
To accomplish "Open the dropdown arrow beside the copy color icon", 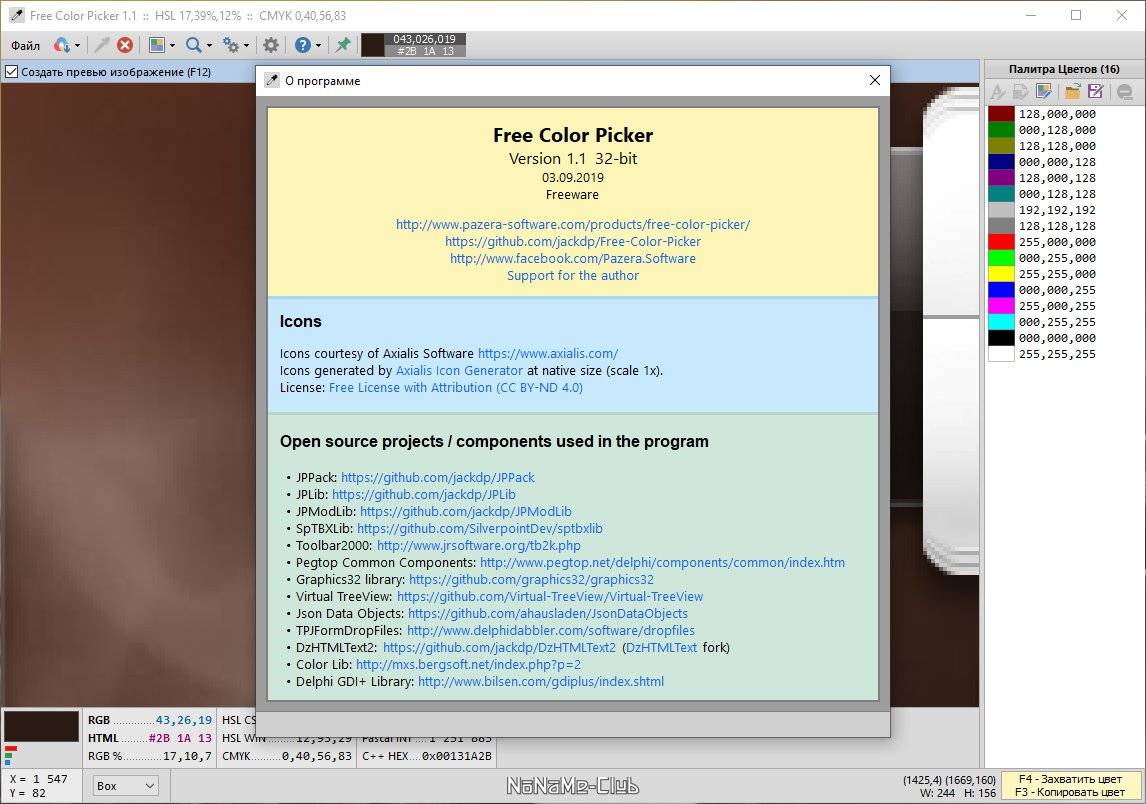I will (x=77, y=46).
